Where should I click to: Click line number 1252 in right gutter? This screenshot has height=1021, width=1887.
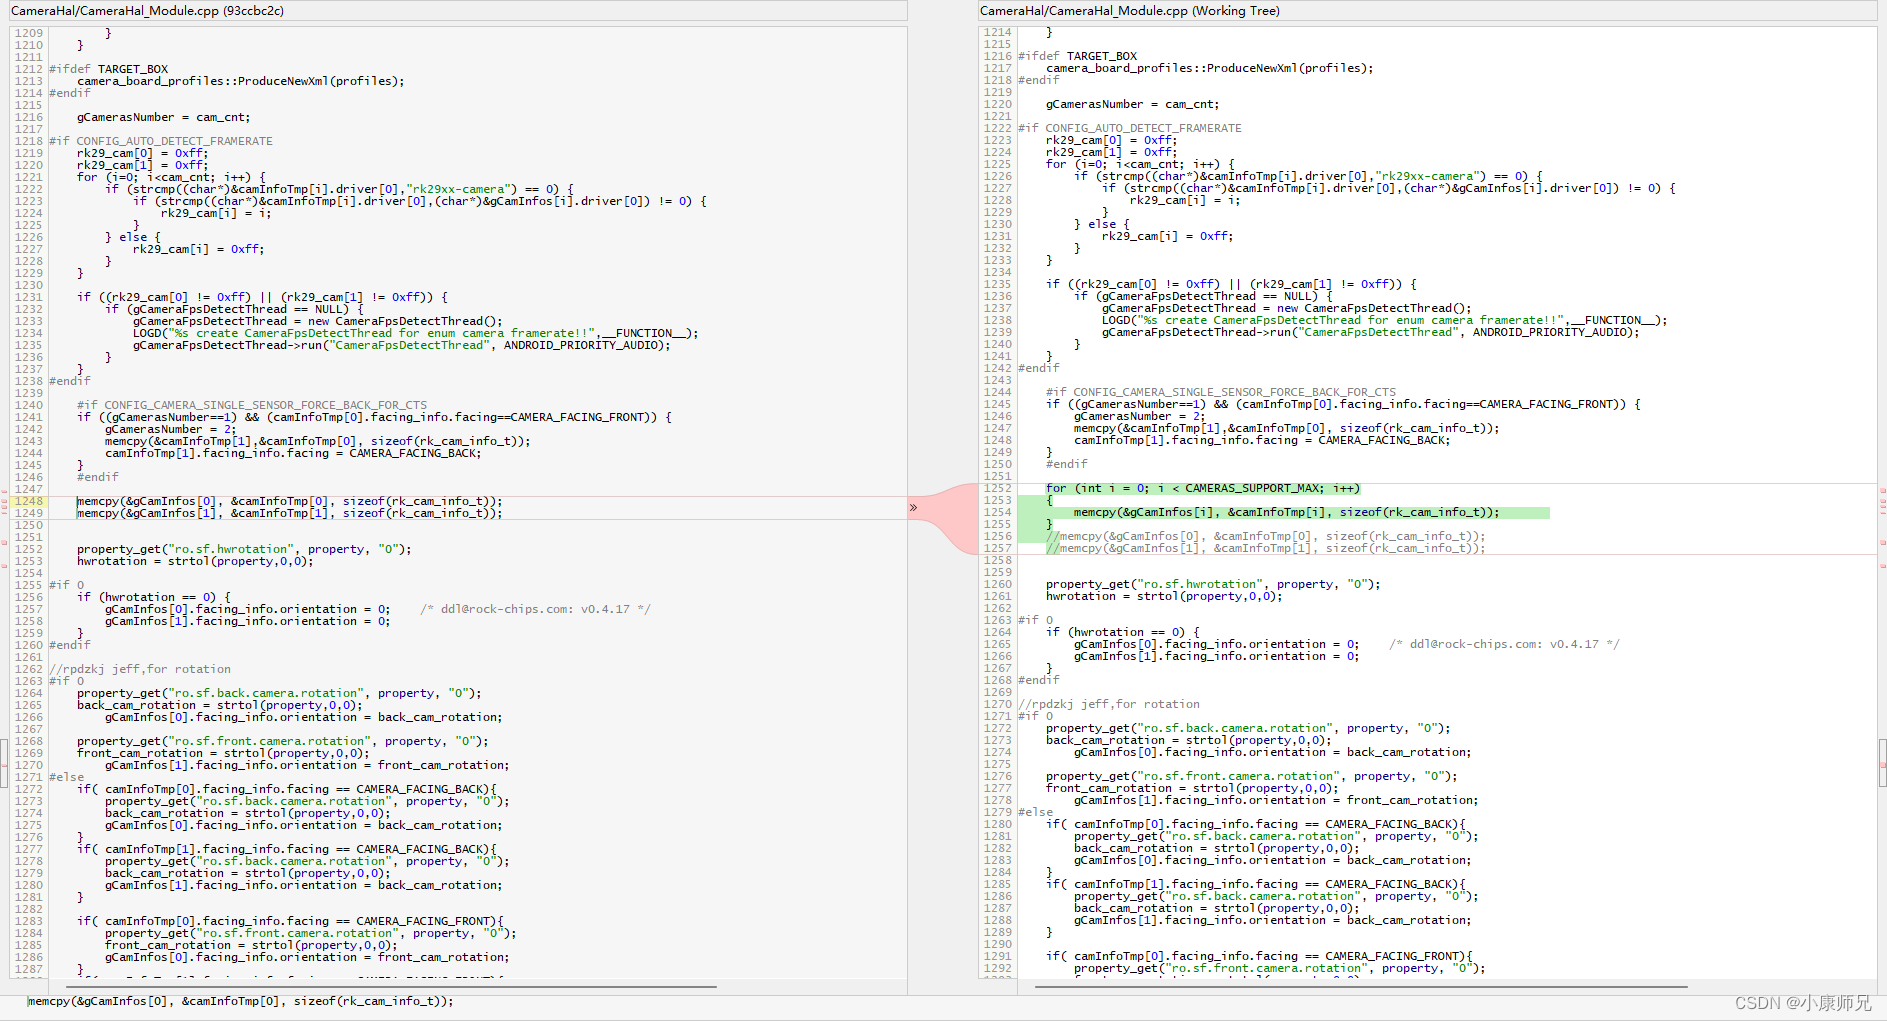(x=998, y=488)
